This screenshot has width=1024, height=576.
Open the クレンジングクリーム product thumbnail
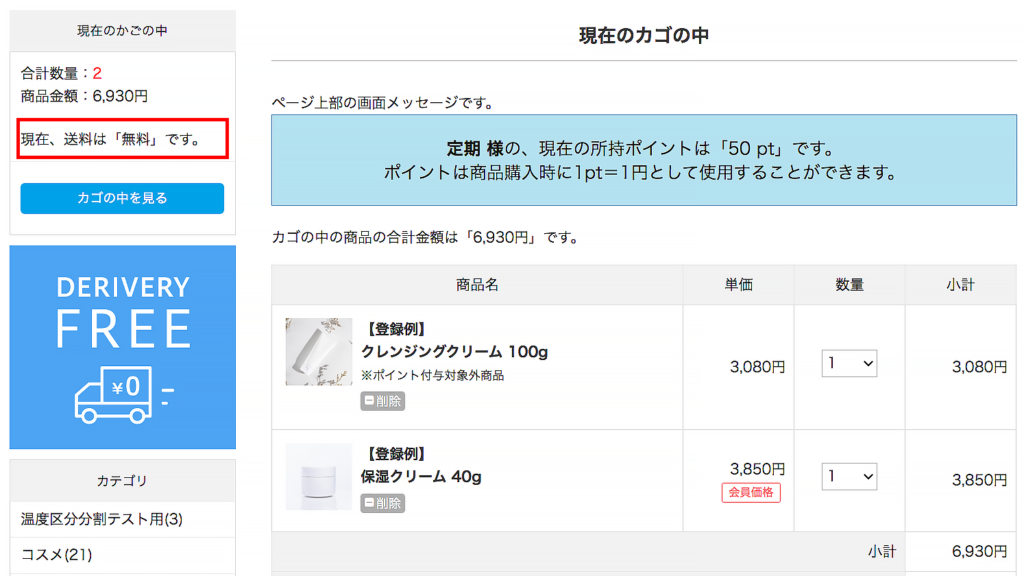coord(318,352)
